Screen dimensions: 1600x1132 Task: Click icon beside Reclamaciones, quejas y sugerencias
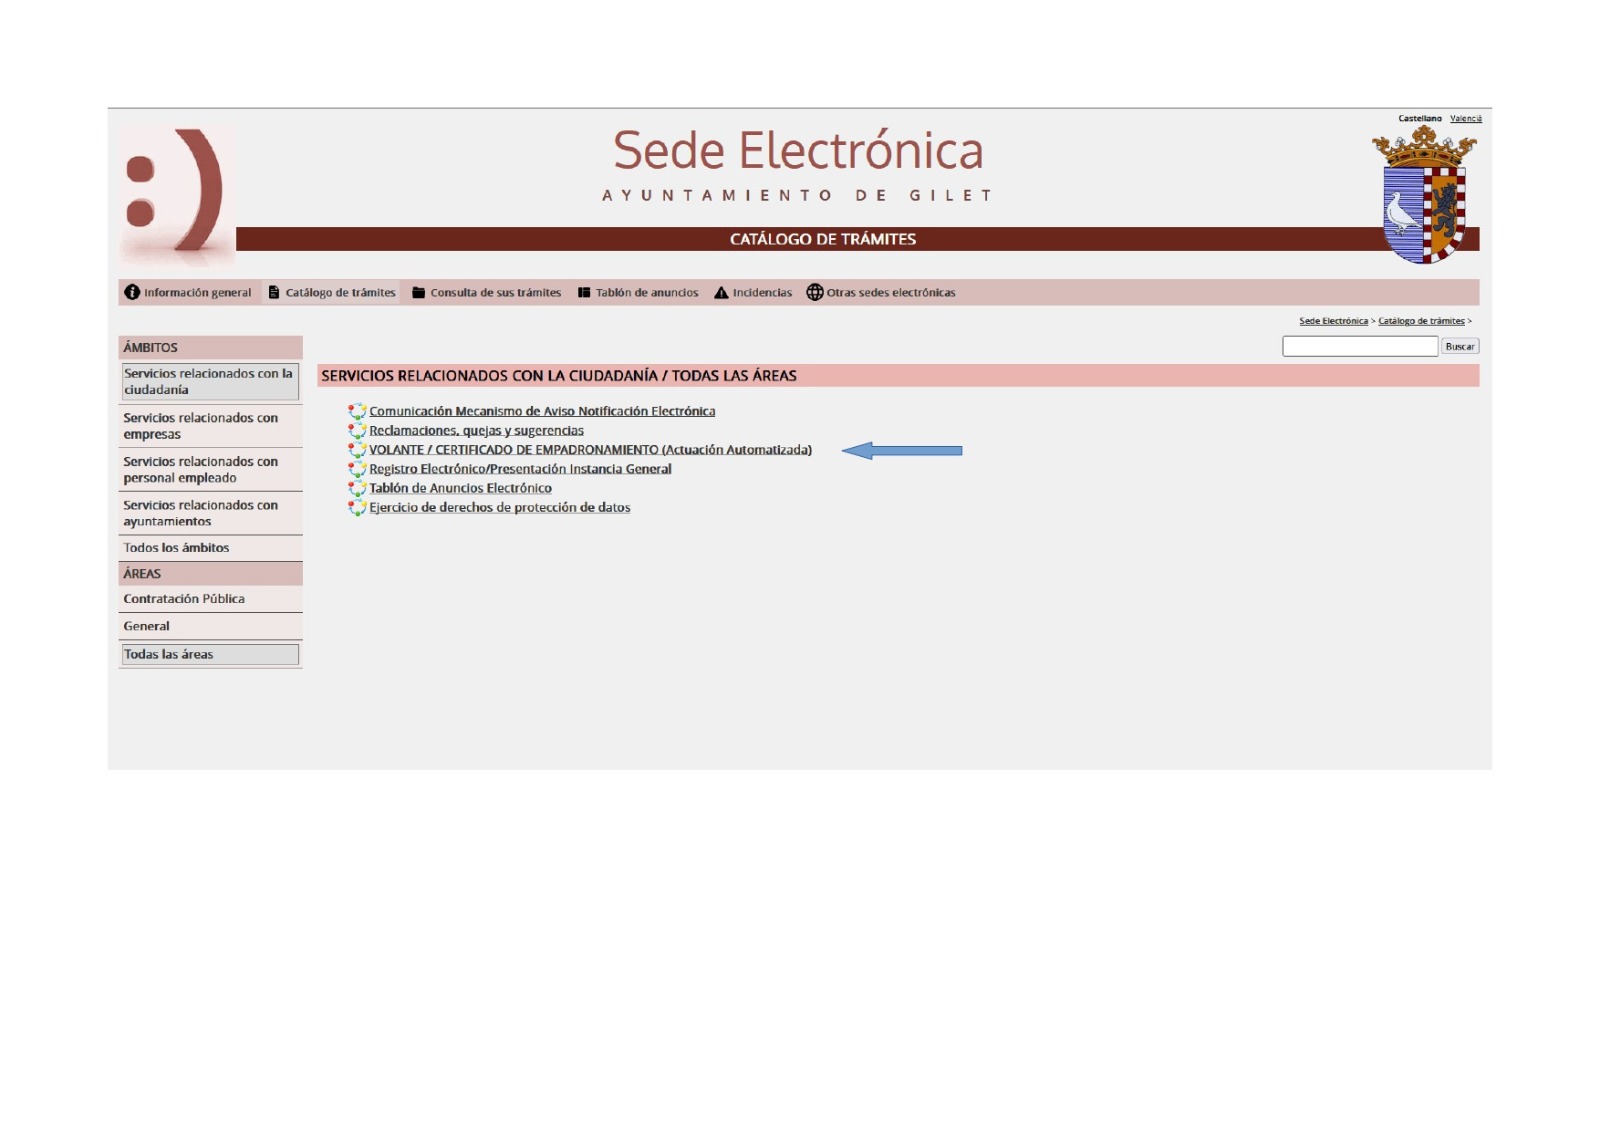tap(357, 431)
